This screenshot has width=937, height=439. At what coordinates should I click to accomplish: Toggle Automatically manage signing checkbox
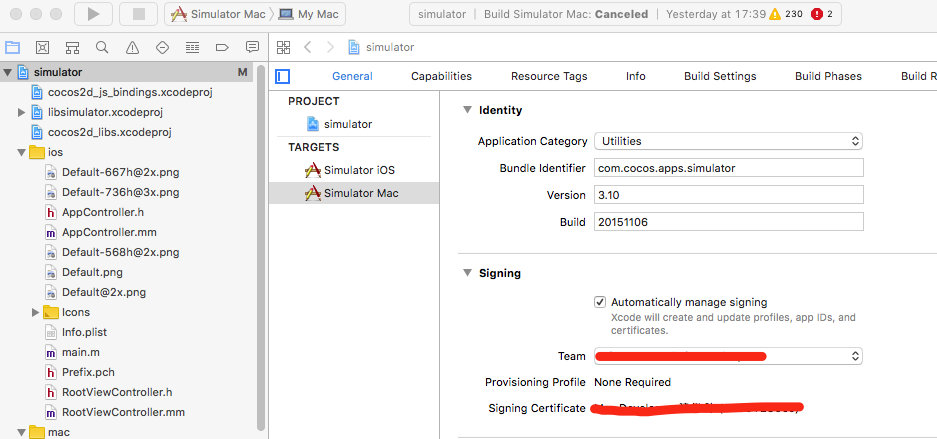click(x=600, y=302)
